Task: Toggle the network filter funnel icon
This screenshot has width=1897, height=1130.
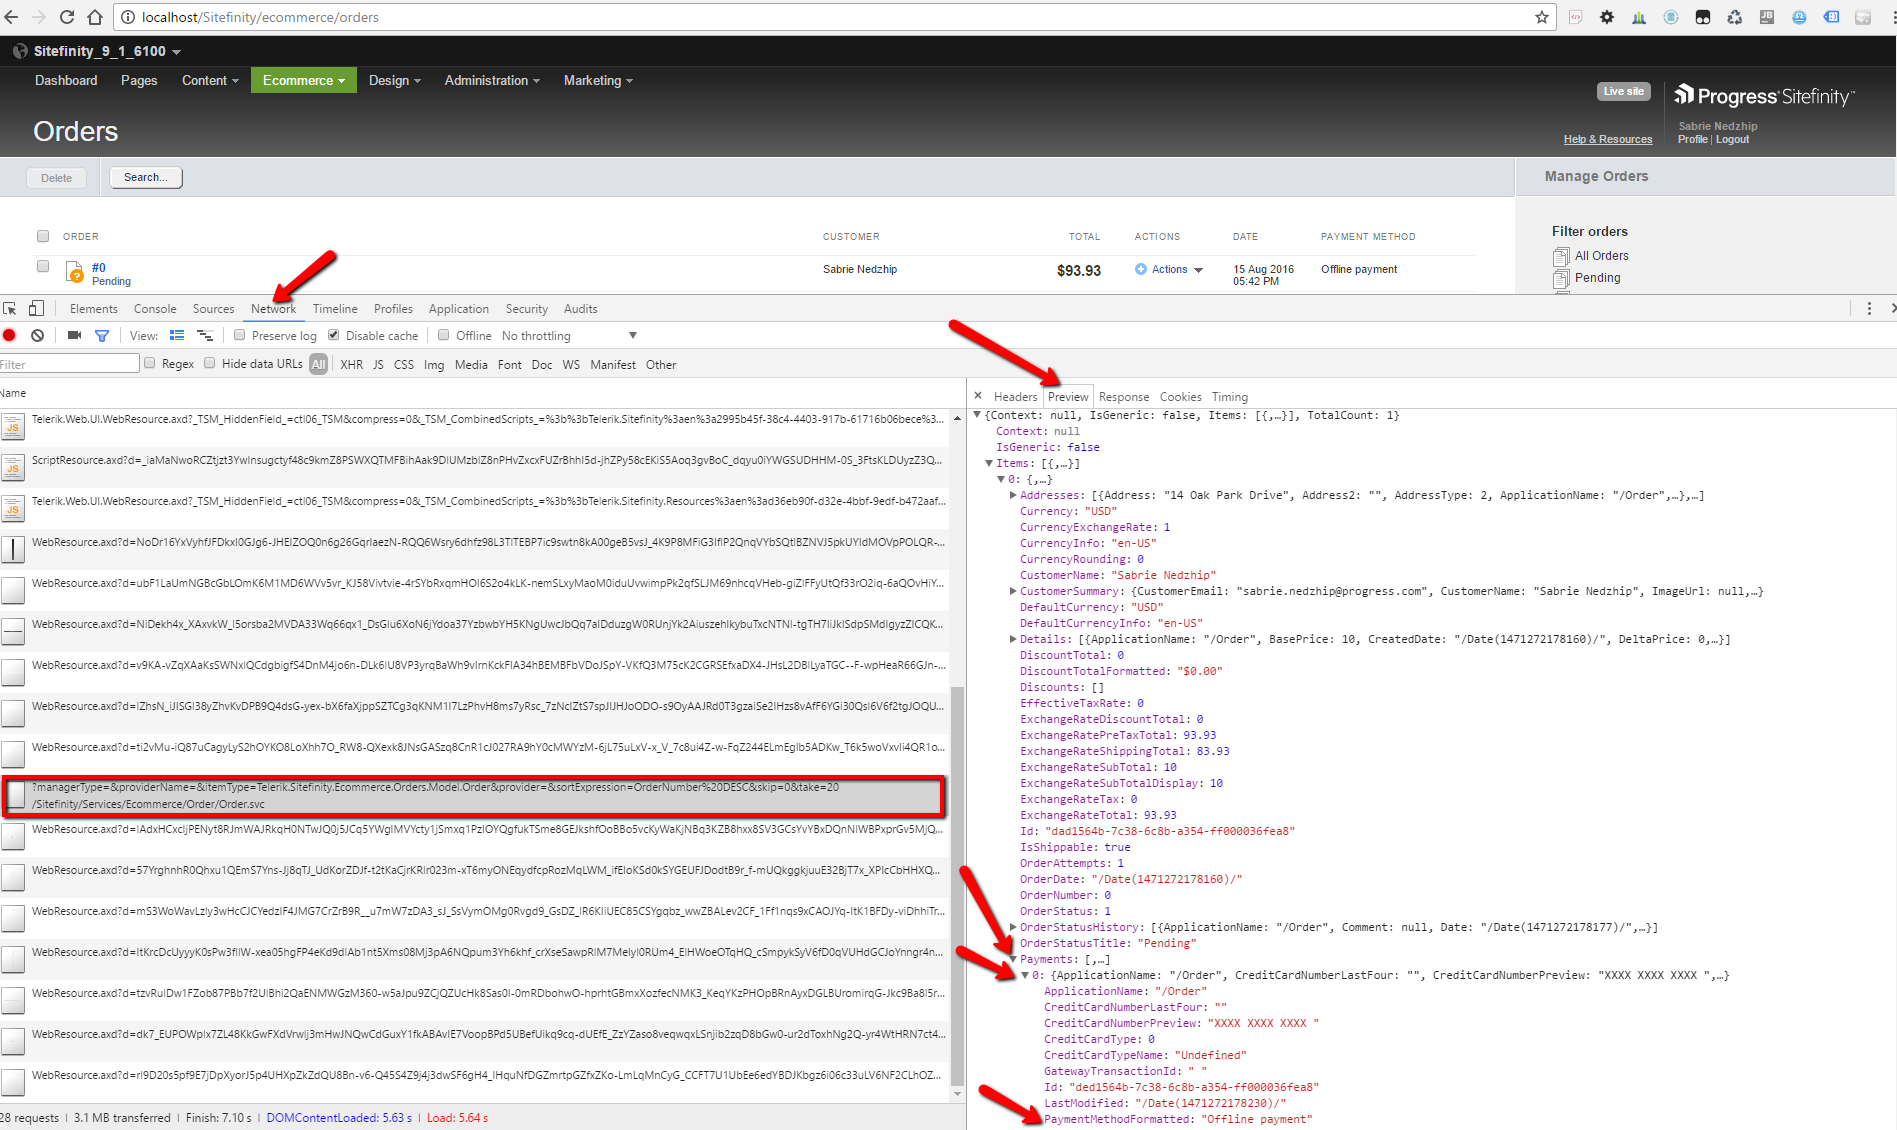Action: (x=102, y=336)
